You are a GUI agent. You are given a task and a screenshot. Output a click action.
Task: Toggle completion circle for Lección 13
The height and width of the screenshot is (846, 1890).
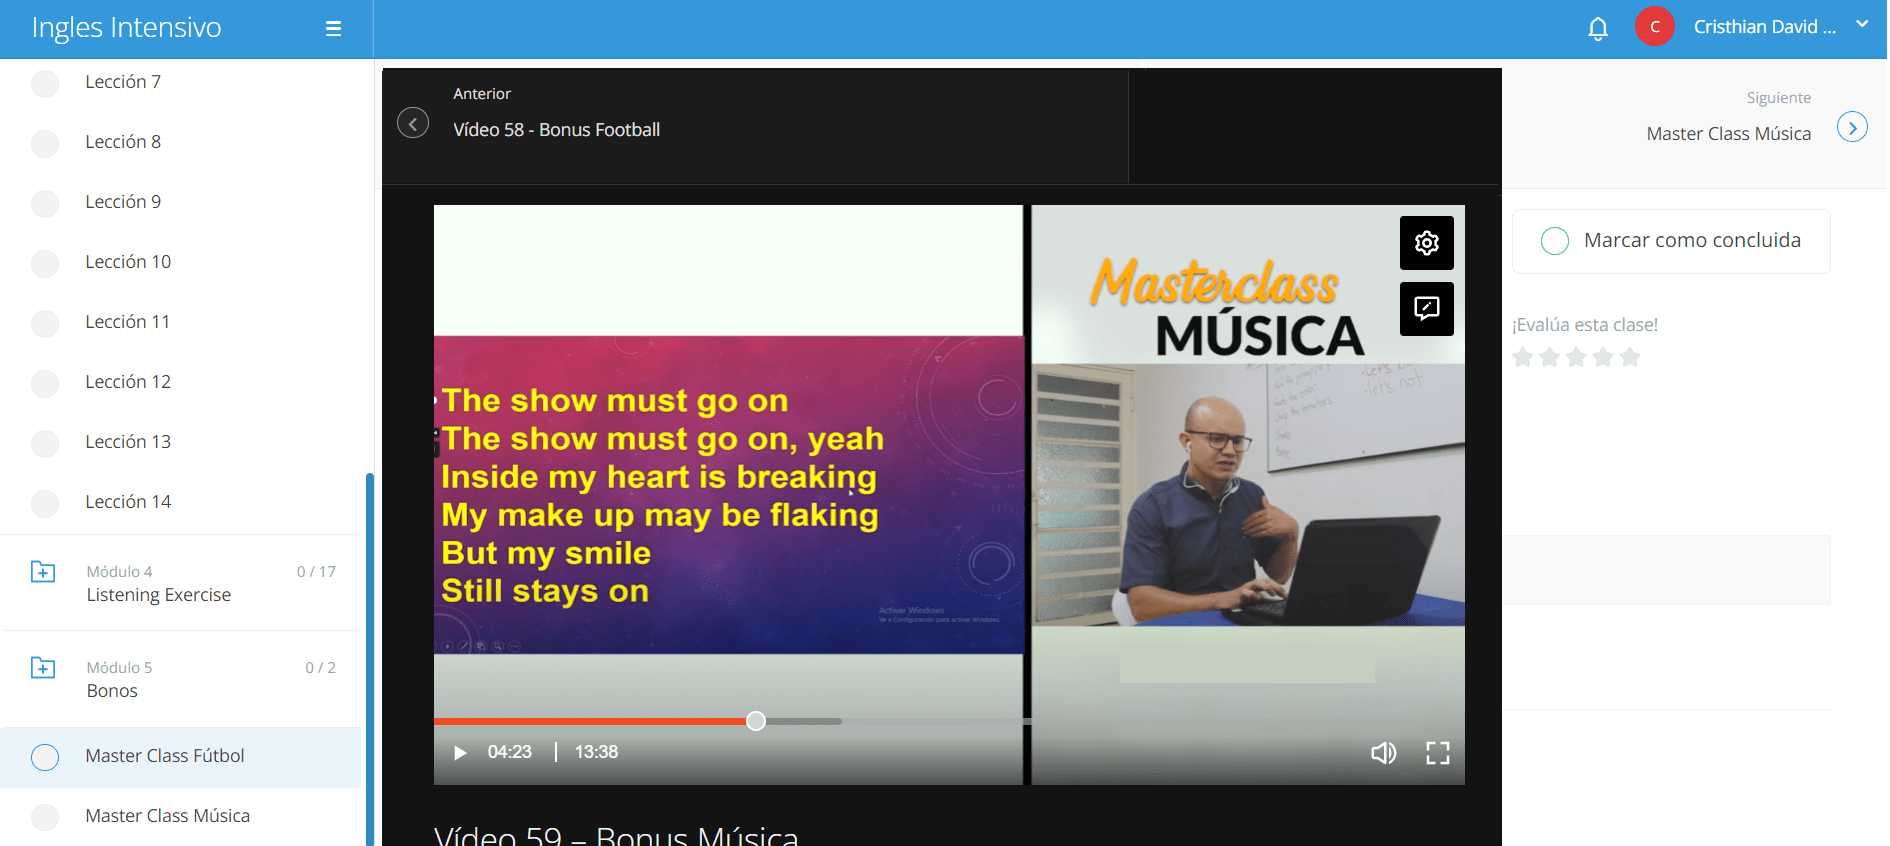click(45, 443)
